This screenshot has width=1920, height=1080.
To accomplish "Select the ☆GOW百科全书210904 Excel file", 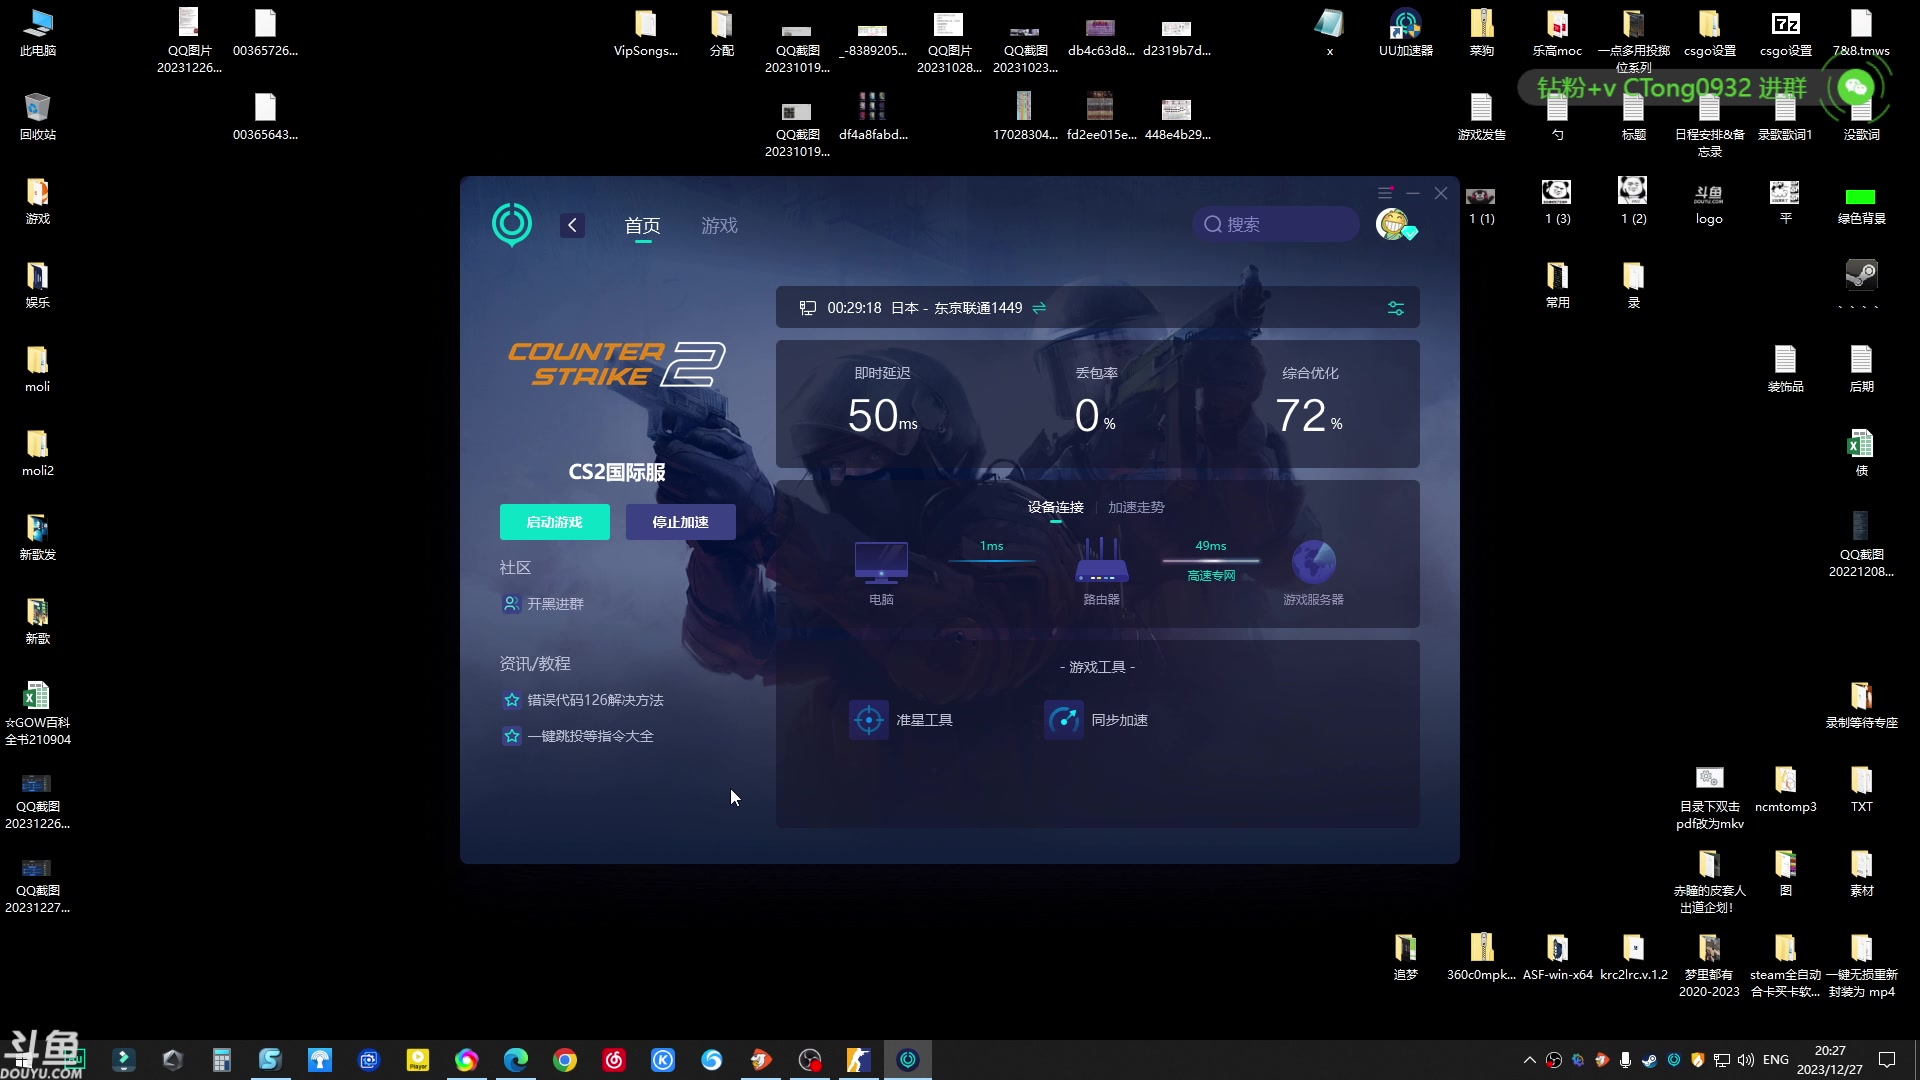I will click(x=38, y=713).
